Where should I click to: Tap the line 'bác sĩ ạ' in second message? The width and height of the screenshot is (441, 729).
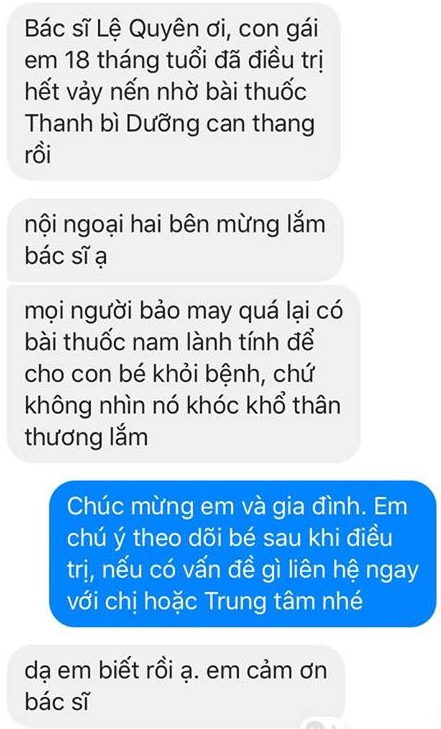tap(66, 256)
